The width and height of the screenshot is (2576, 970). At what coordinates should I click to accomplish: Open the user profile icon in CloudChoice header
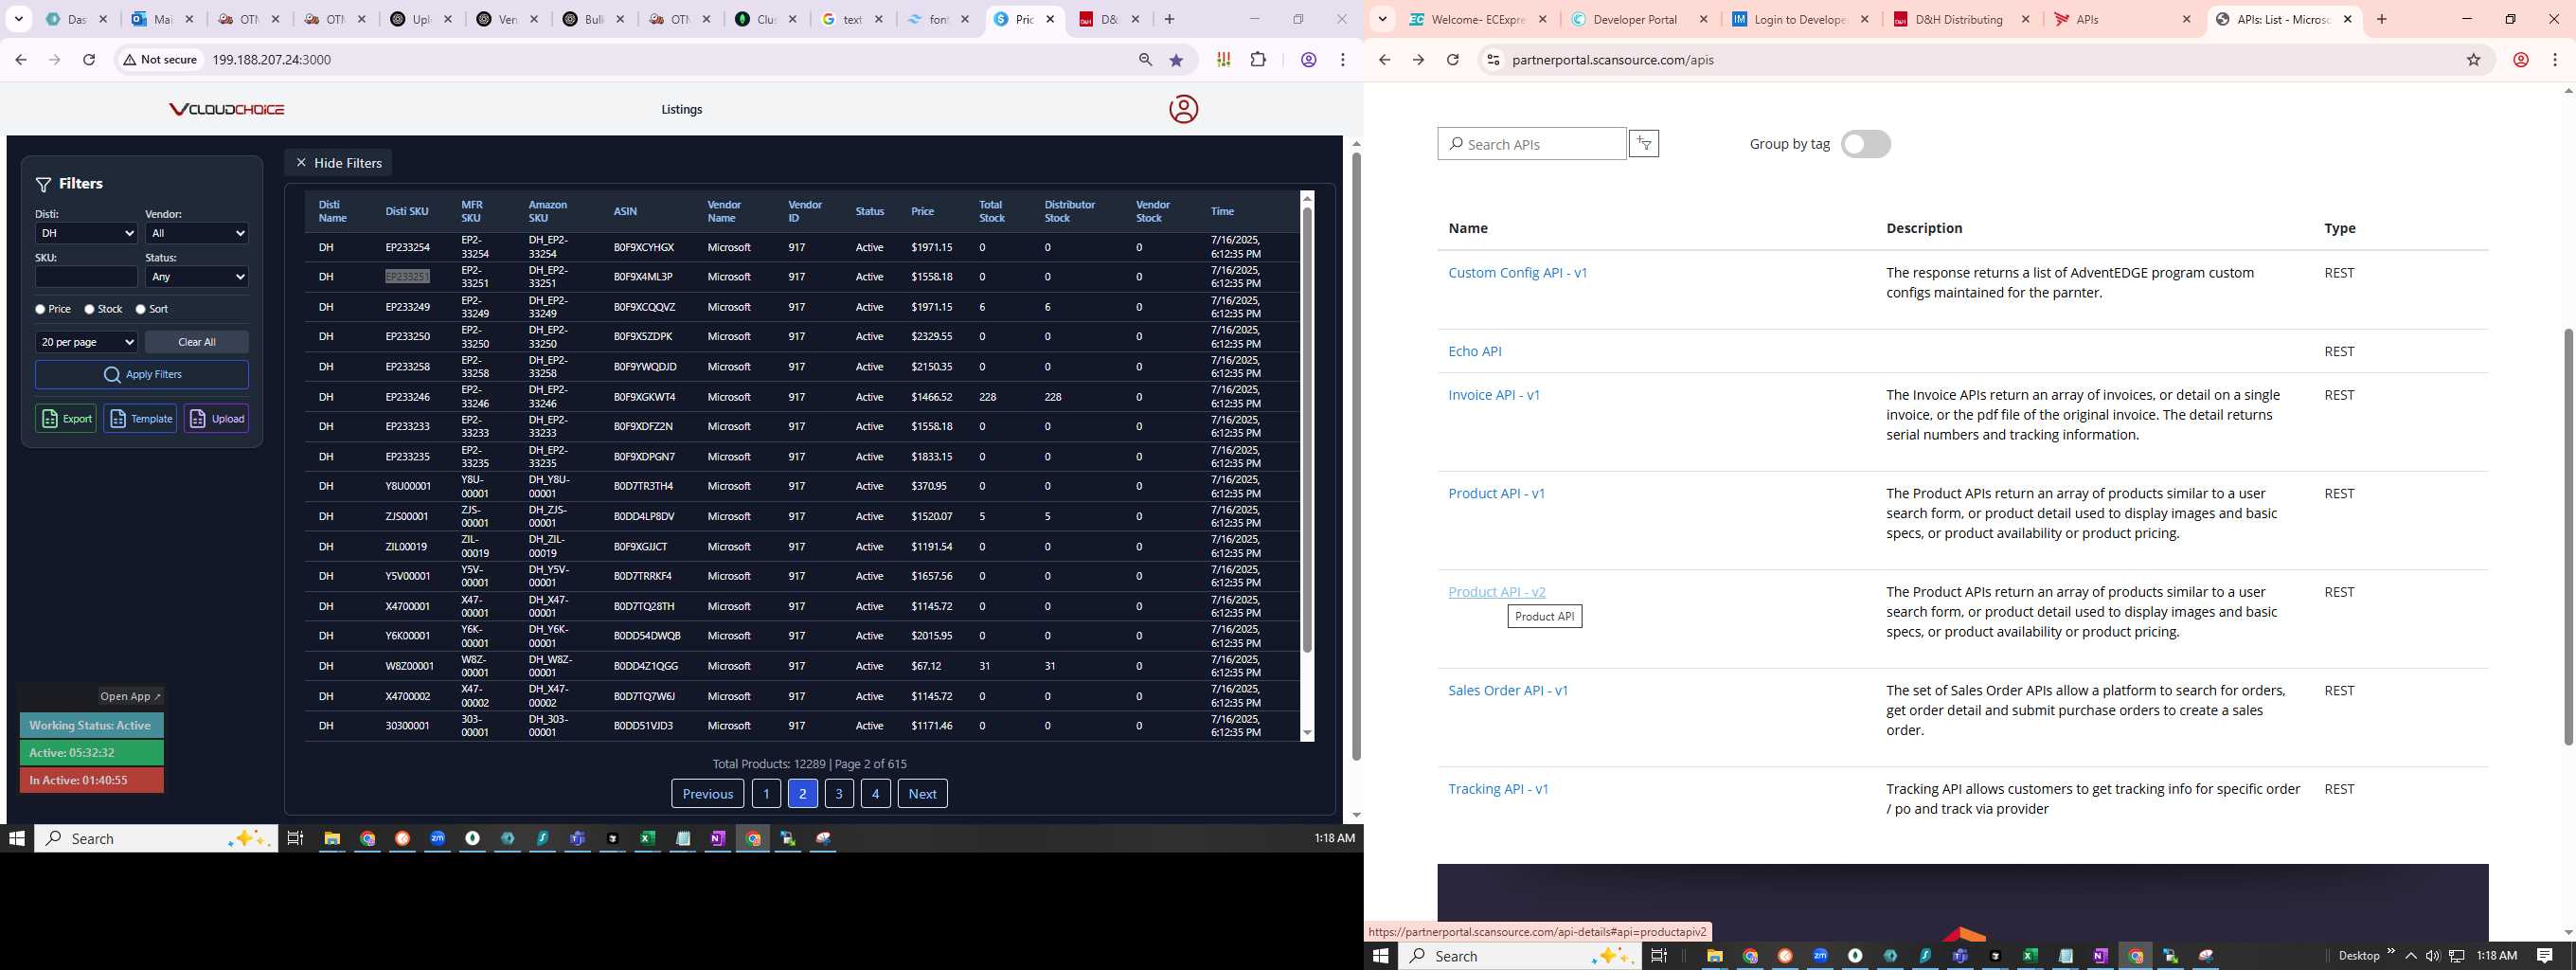pos(1183,109)
